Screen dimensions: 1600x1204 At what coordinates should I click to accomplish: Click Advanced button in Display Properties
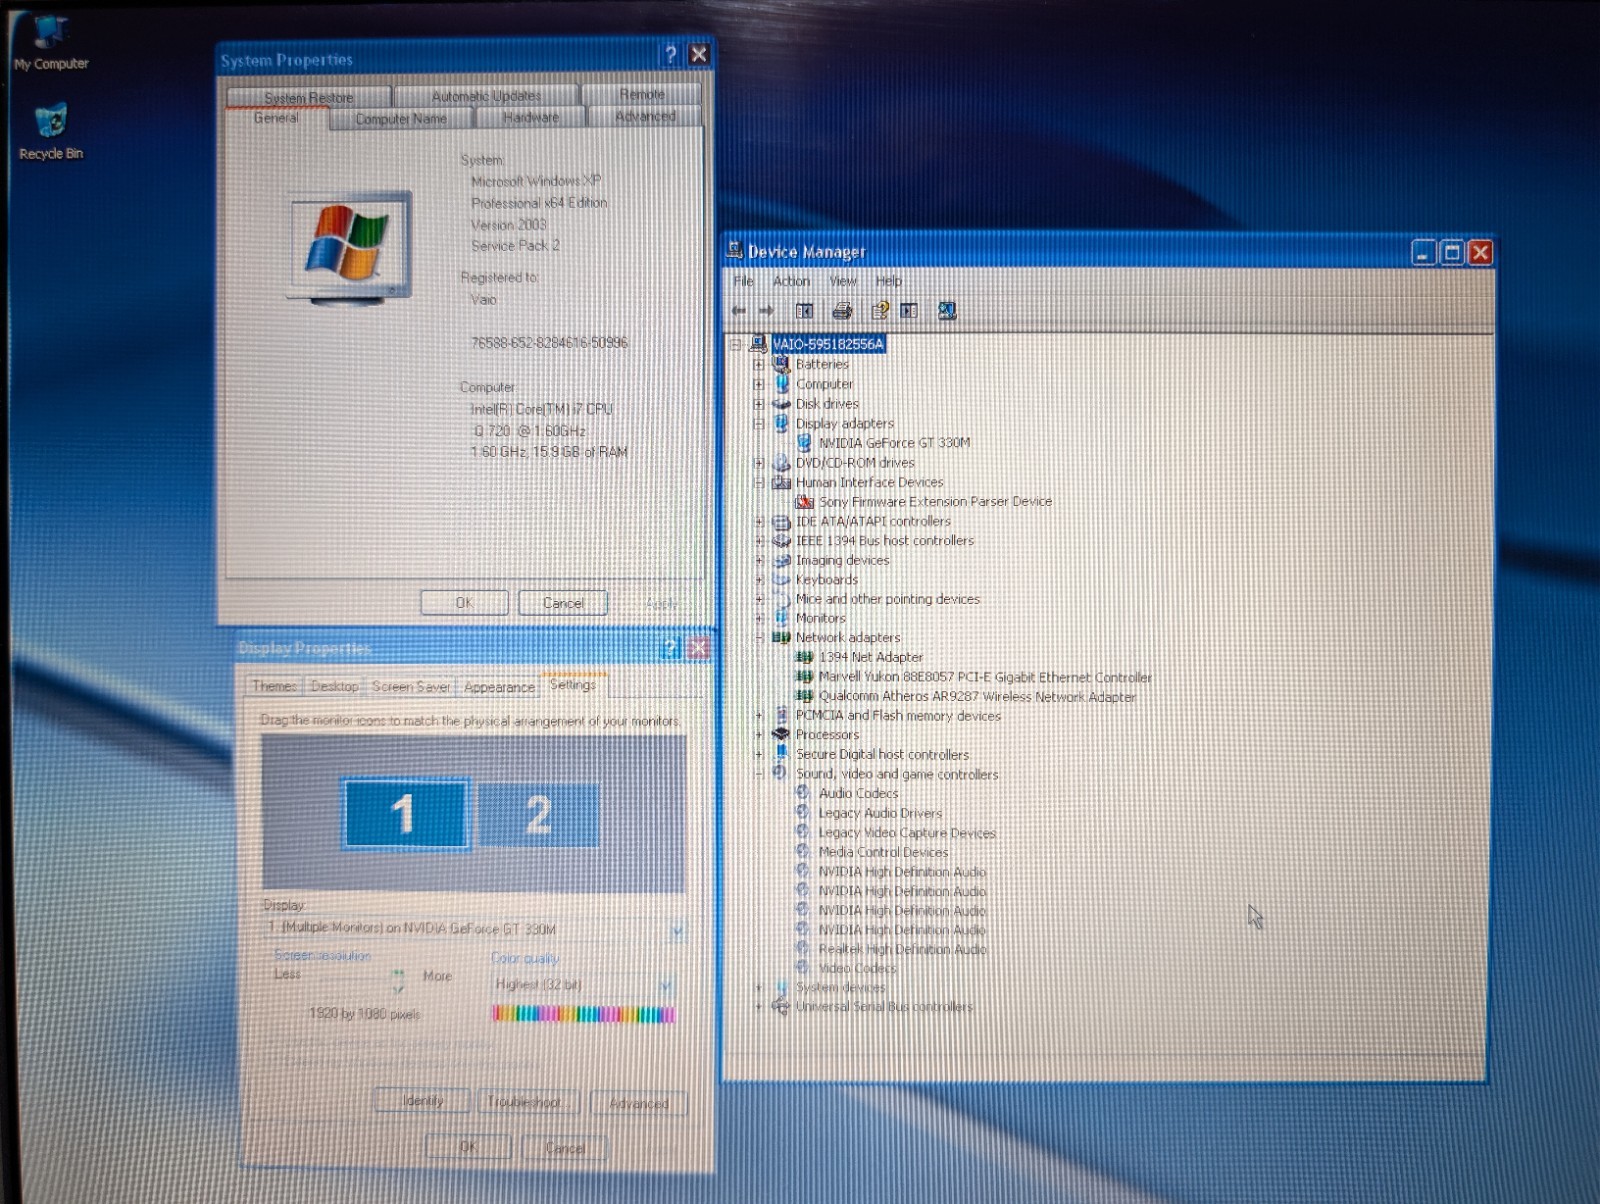[x=638, y=1103]
